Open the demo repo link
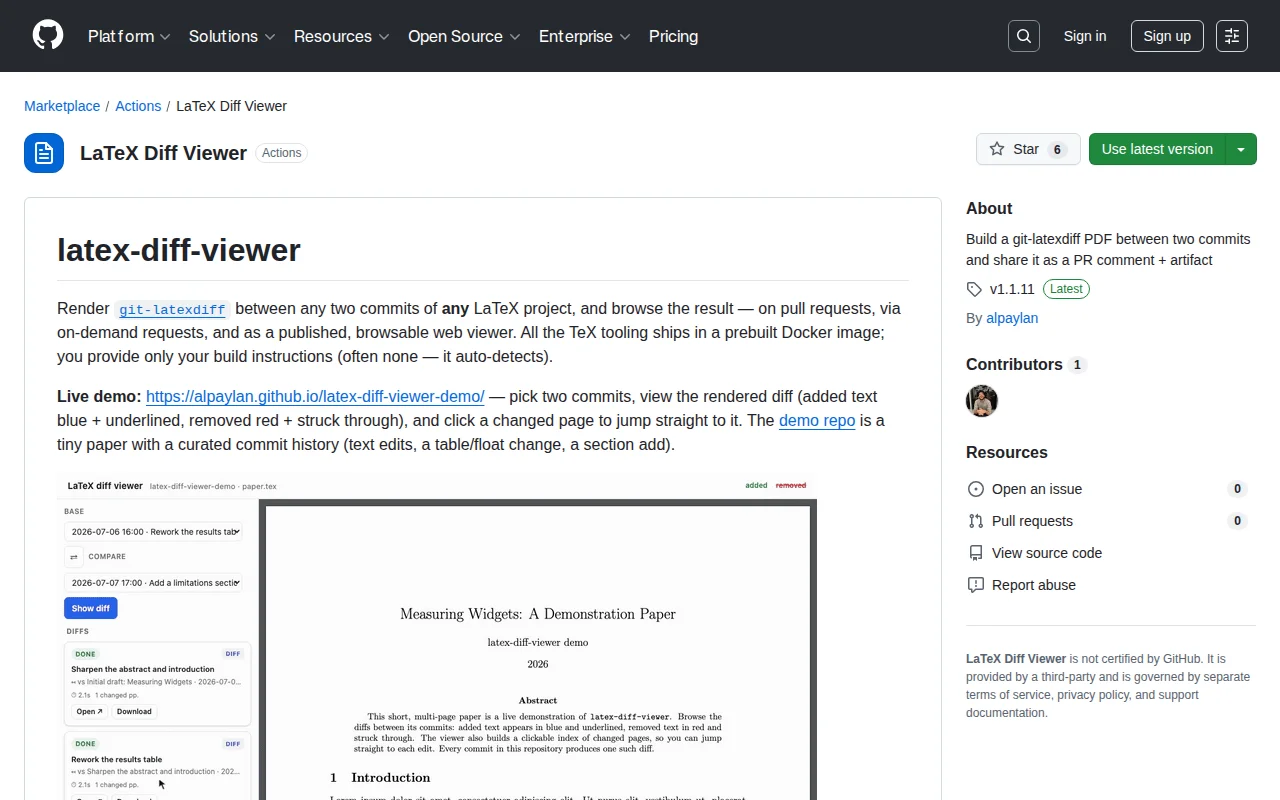Screen dimensions: 1280x800 point(817,420)
